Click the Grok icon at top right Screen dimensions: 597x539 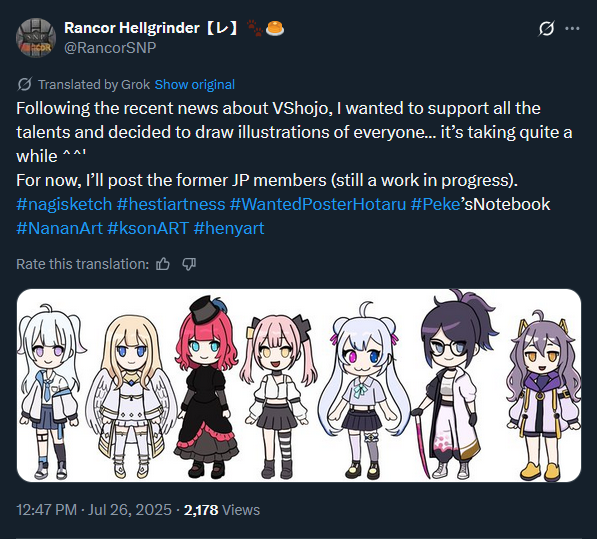coord(546,29)
